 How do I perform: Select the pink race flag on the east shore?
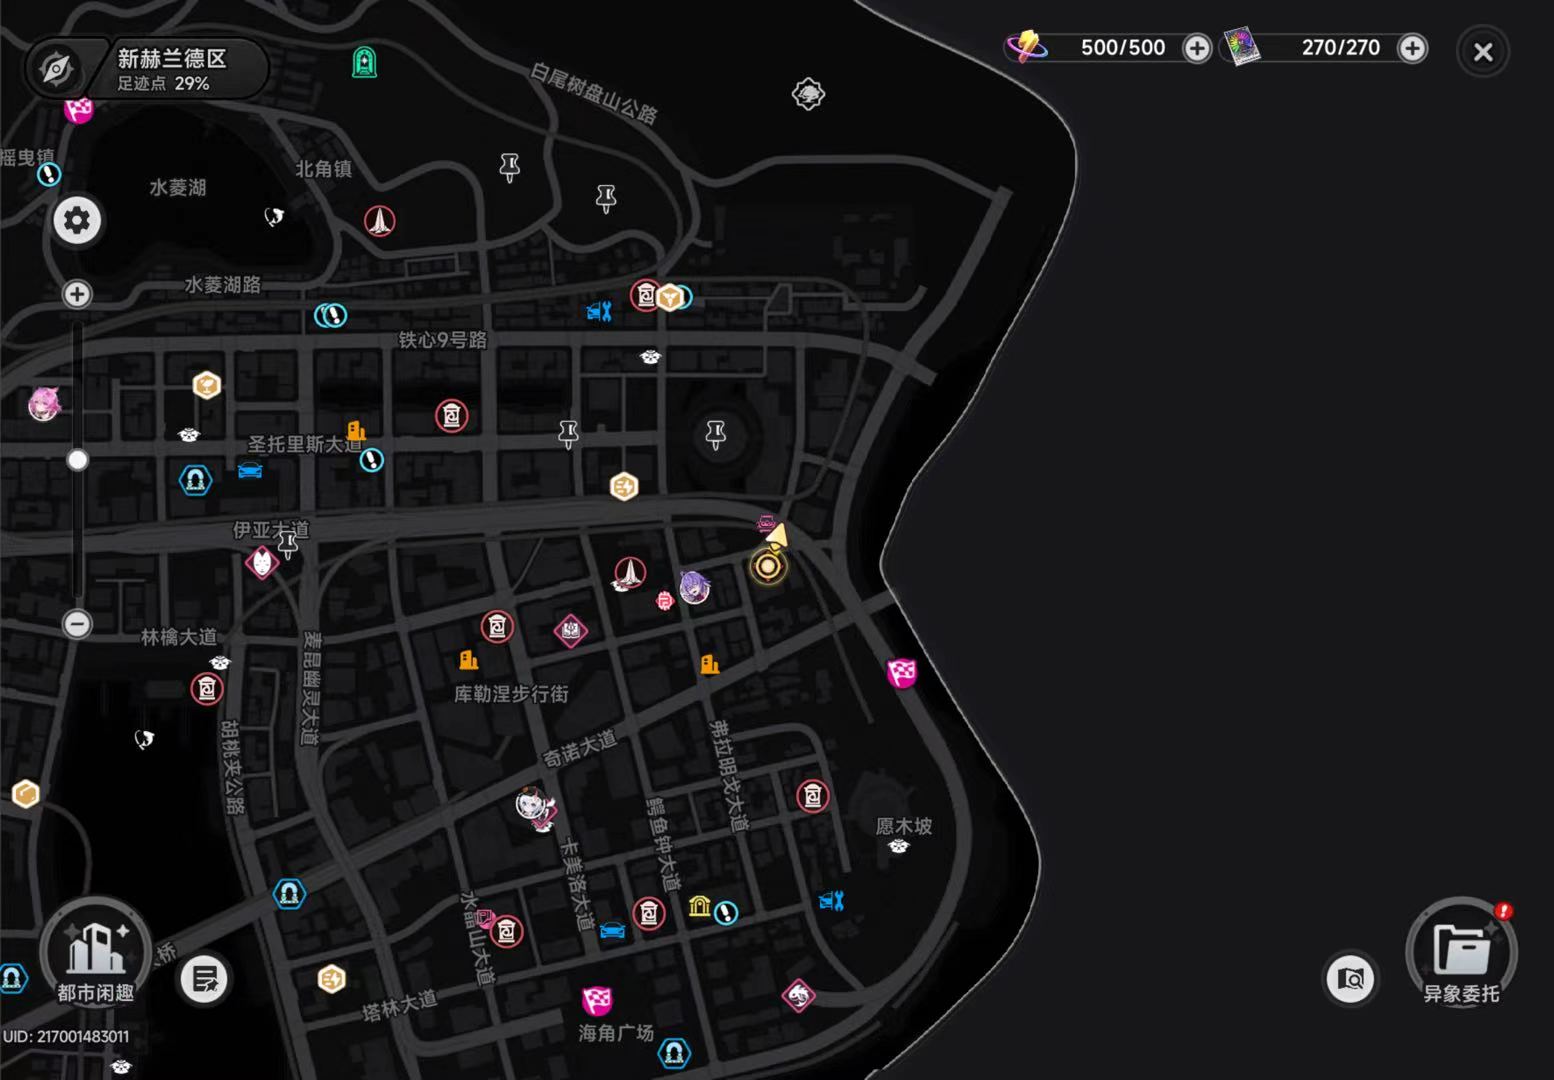coord(902,673)
